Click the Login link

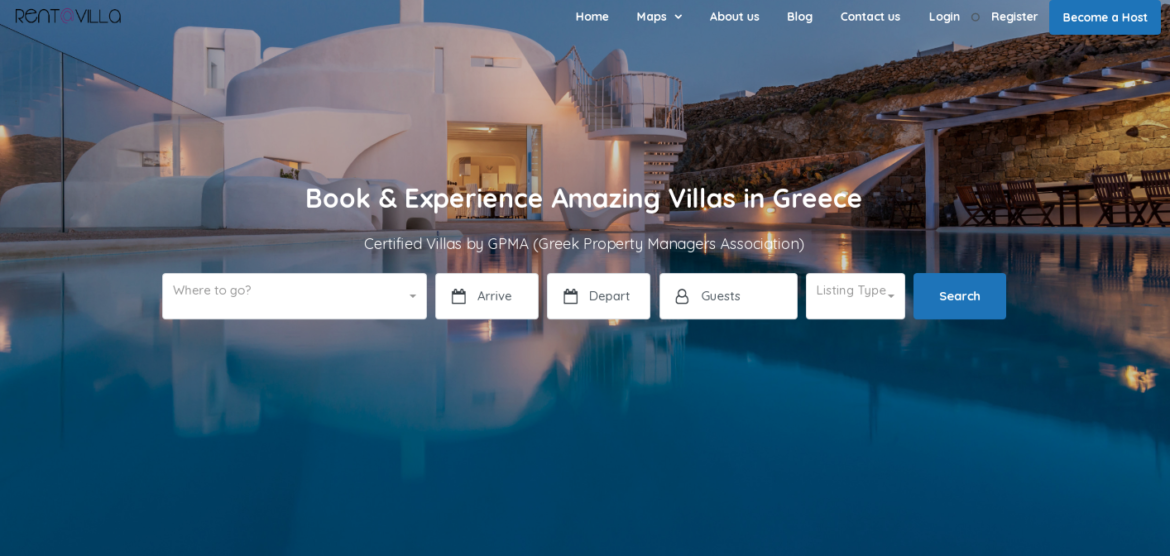pyautogui.click(x=944, y=16)
